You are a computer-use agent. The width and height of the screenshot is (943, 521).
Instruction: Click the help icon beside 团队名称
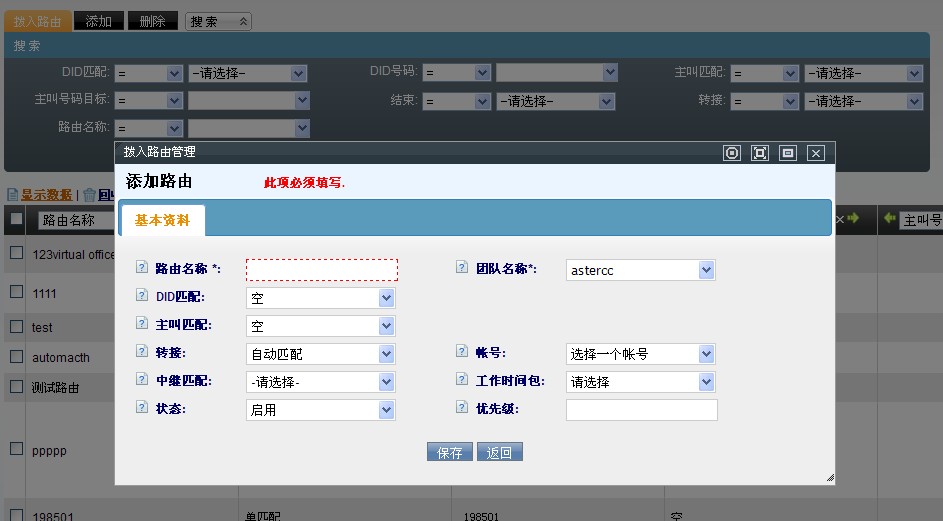pos(462,268)
